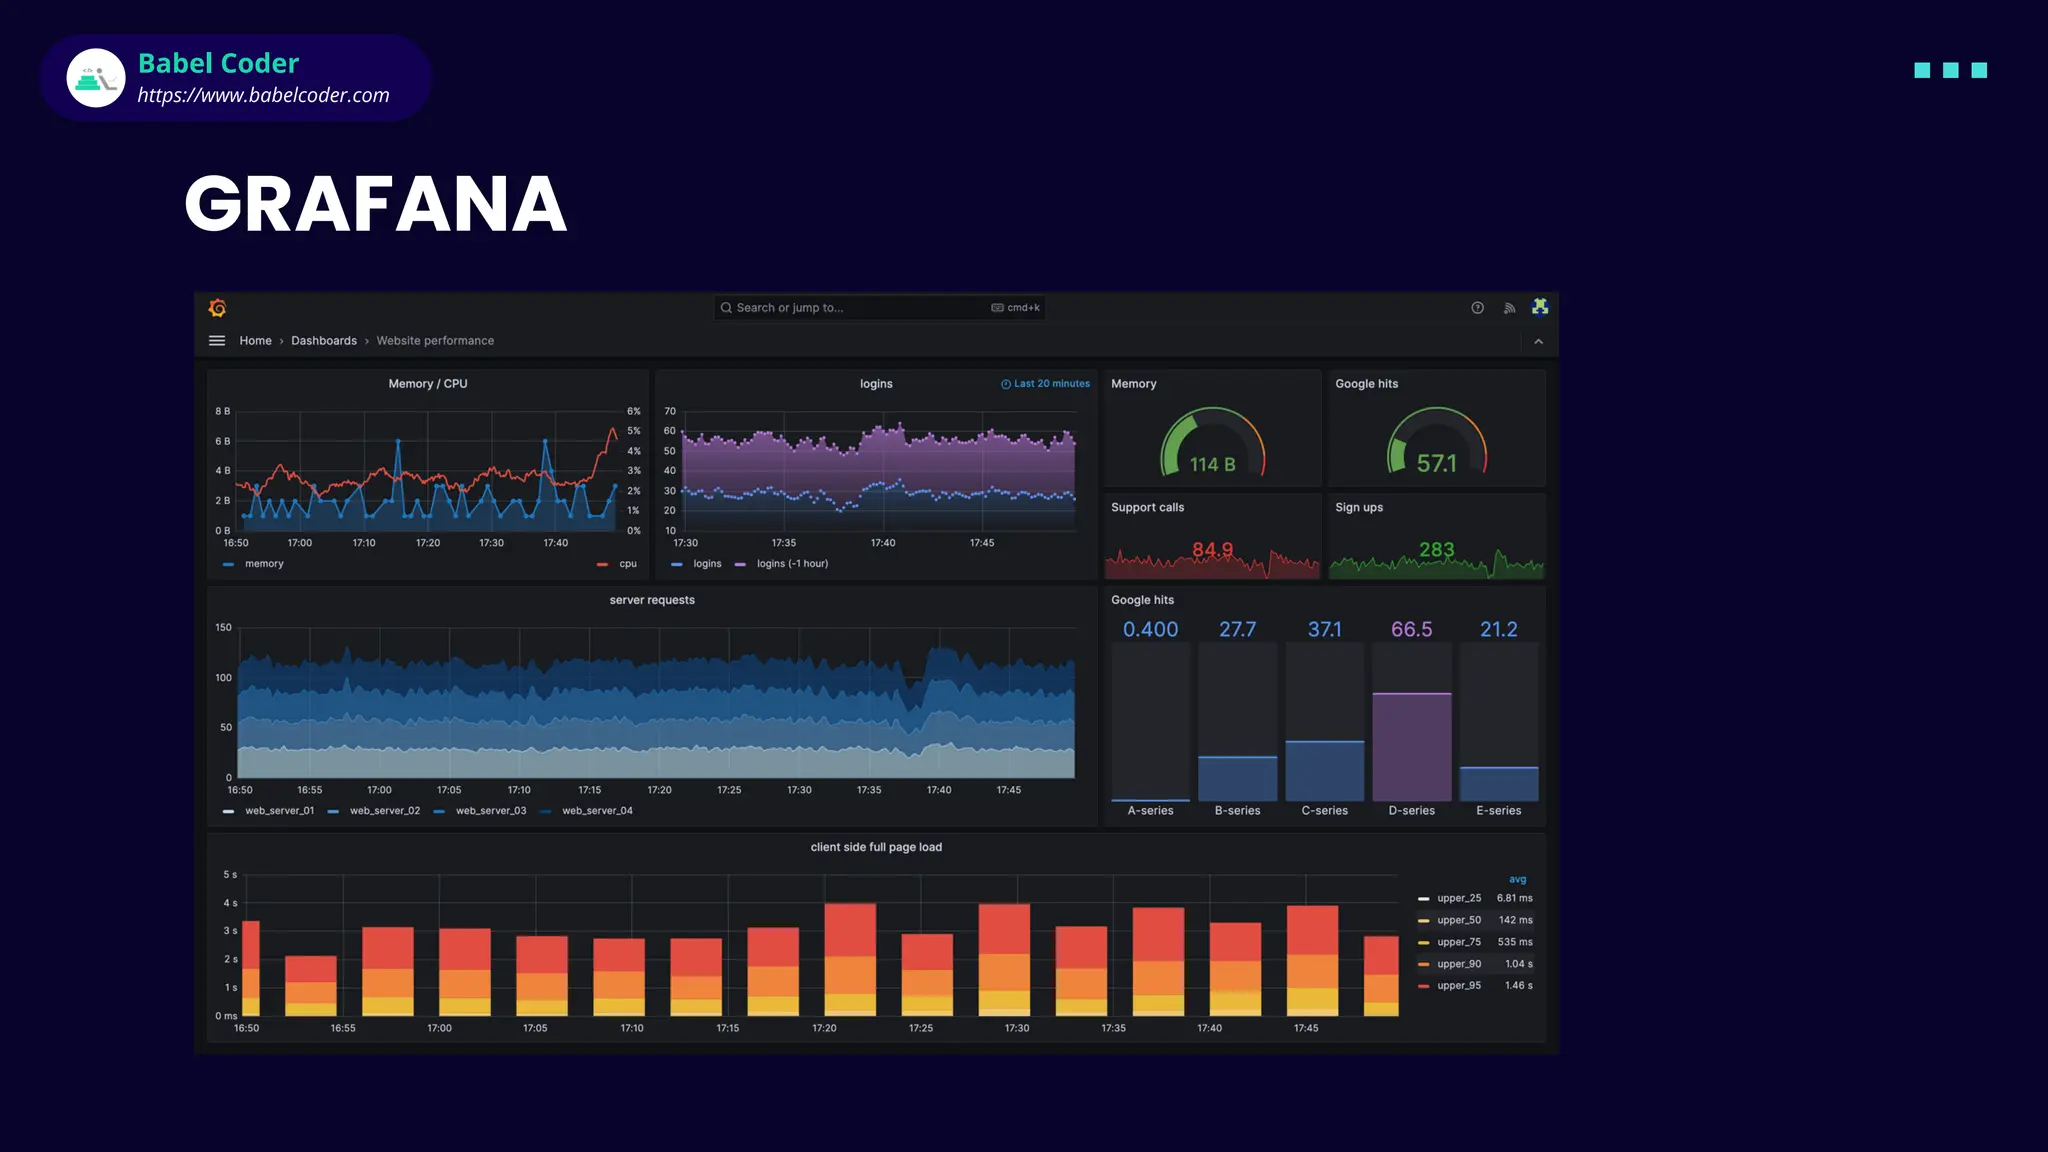
Task: Click the Babel Coder logo avatar
Action: [x=96, y=78]
